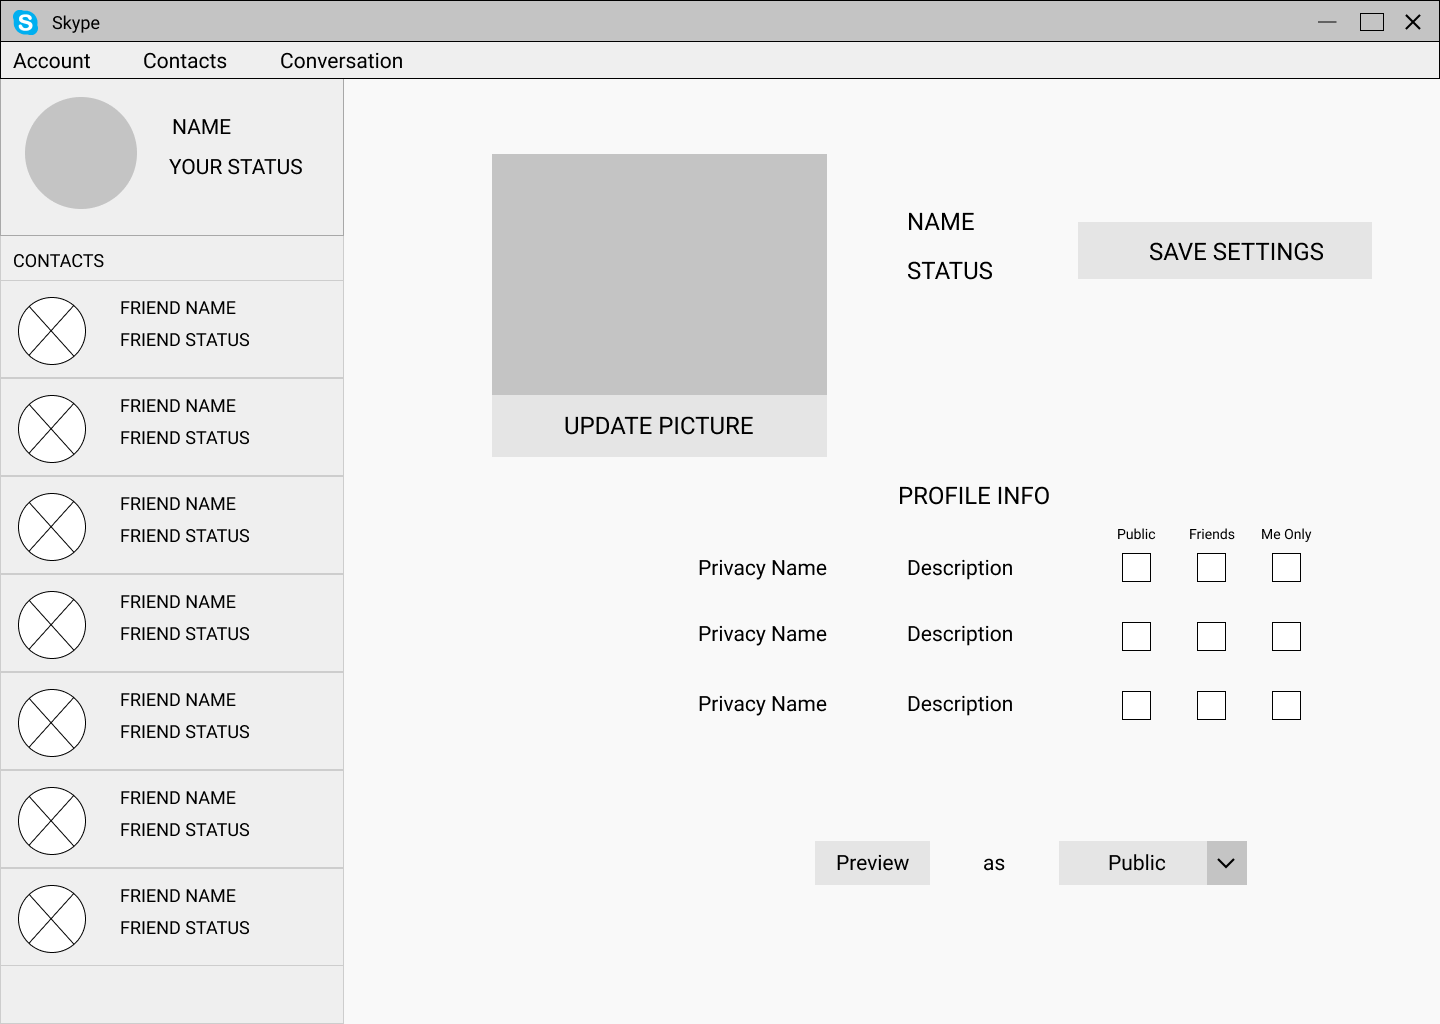Select the fourth contact's avatar circle
Image resolution: width=1440 pixels, height=1024 pixels.
click(52, 623)
